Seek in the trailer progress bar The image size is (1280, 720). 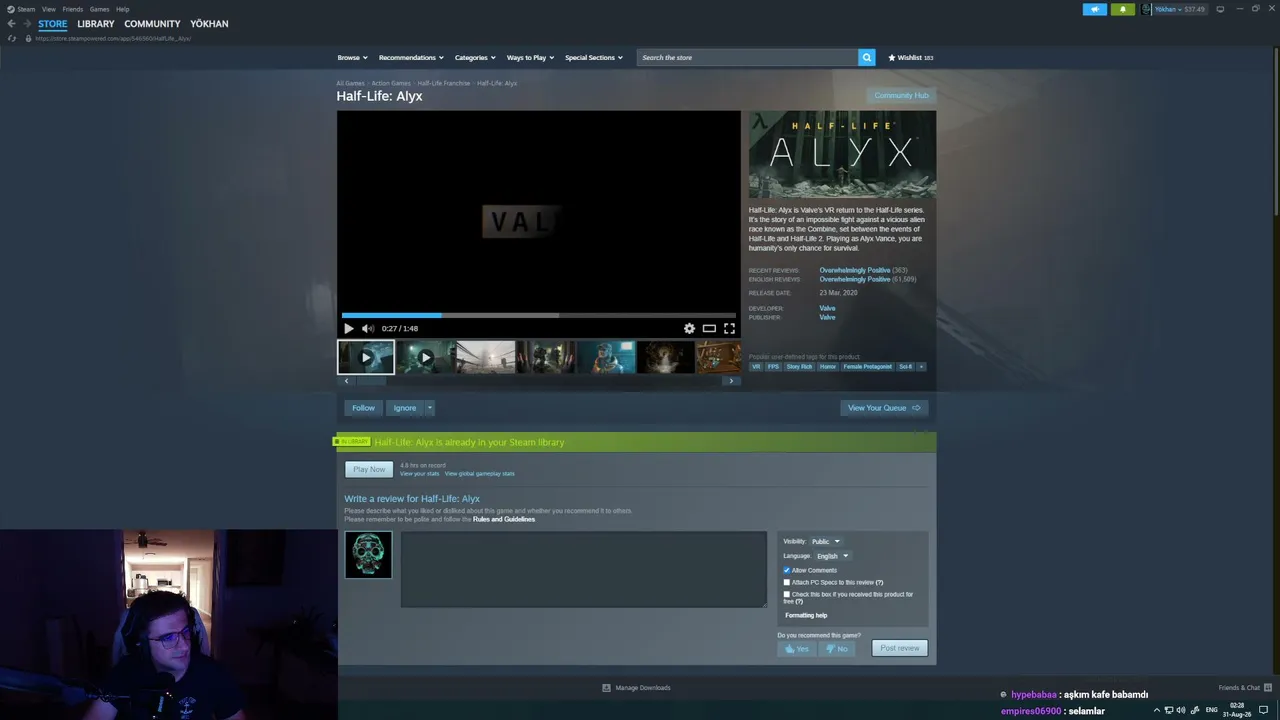(x=538, y=315)
